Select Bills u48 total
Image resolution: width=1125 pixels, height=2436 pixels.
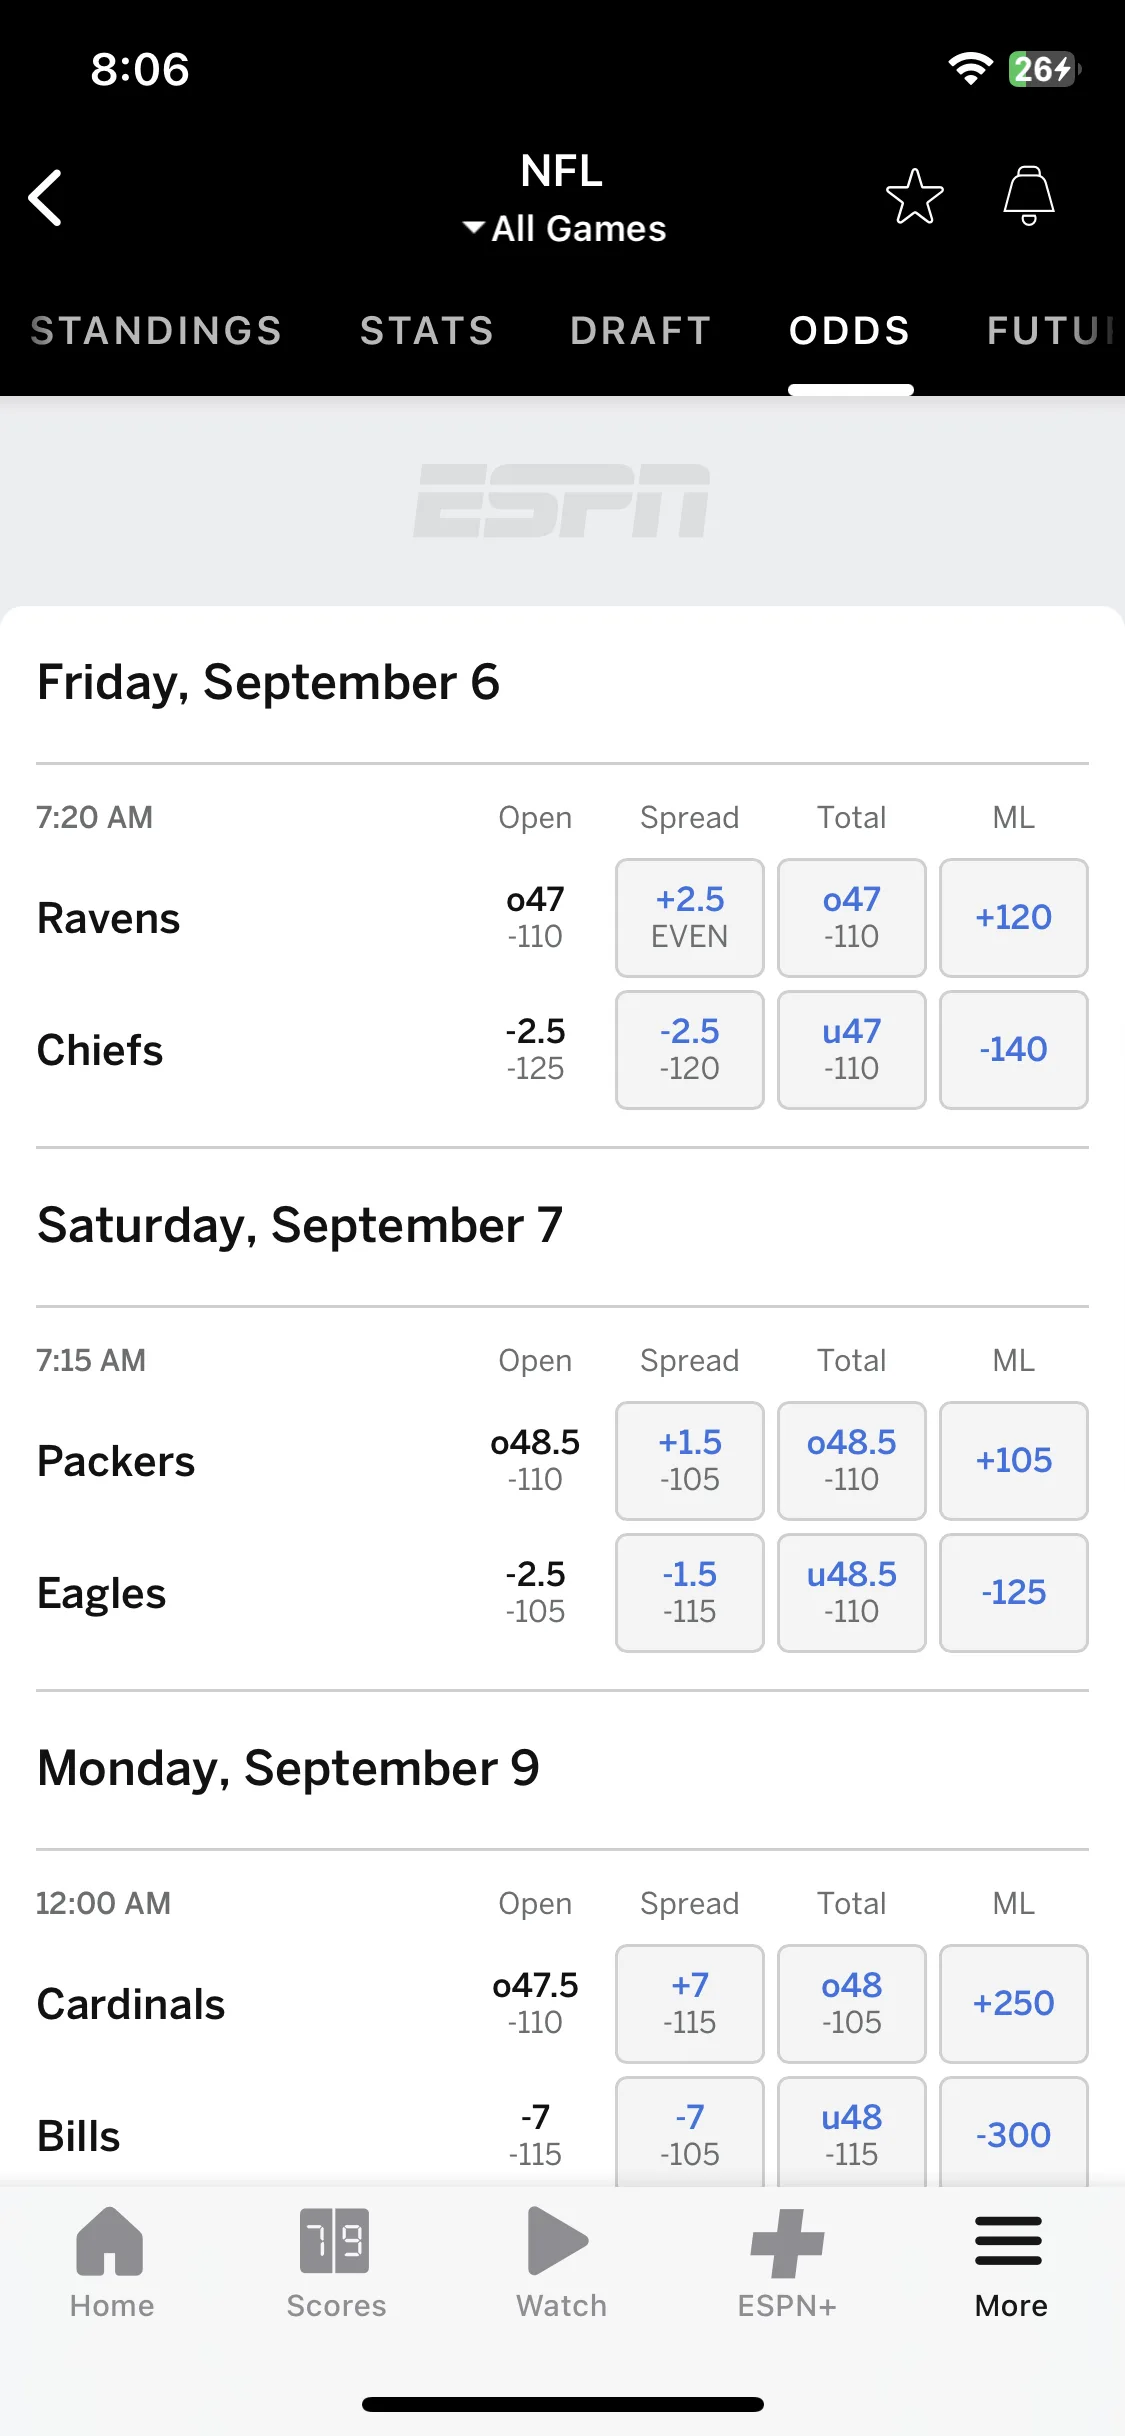pyautogui.click(x=852, y=2132)
